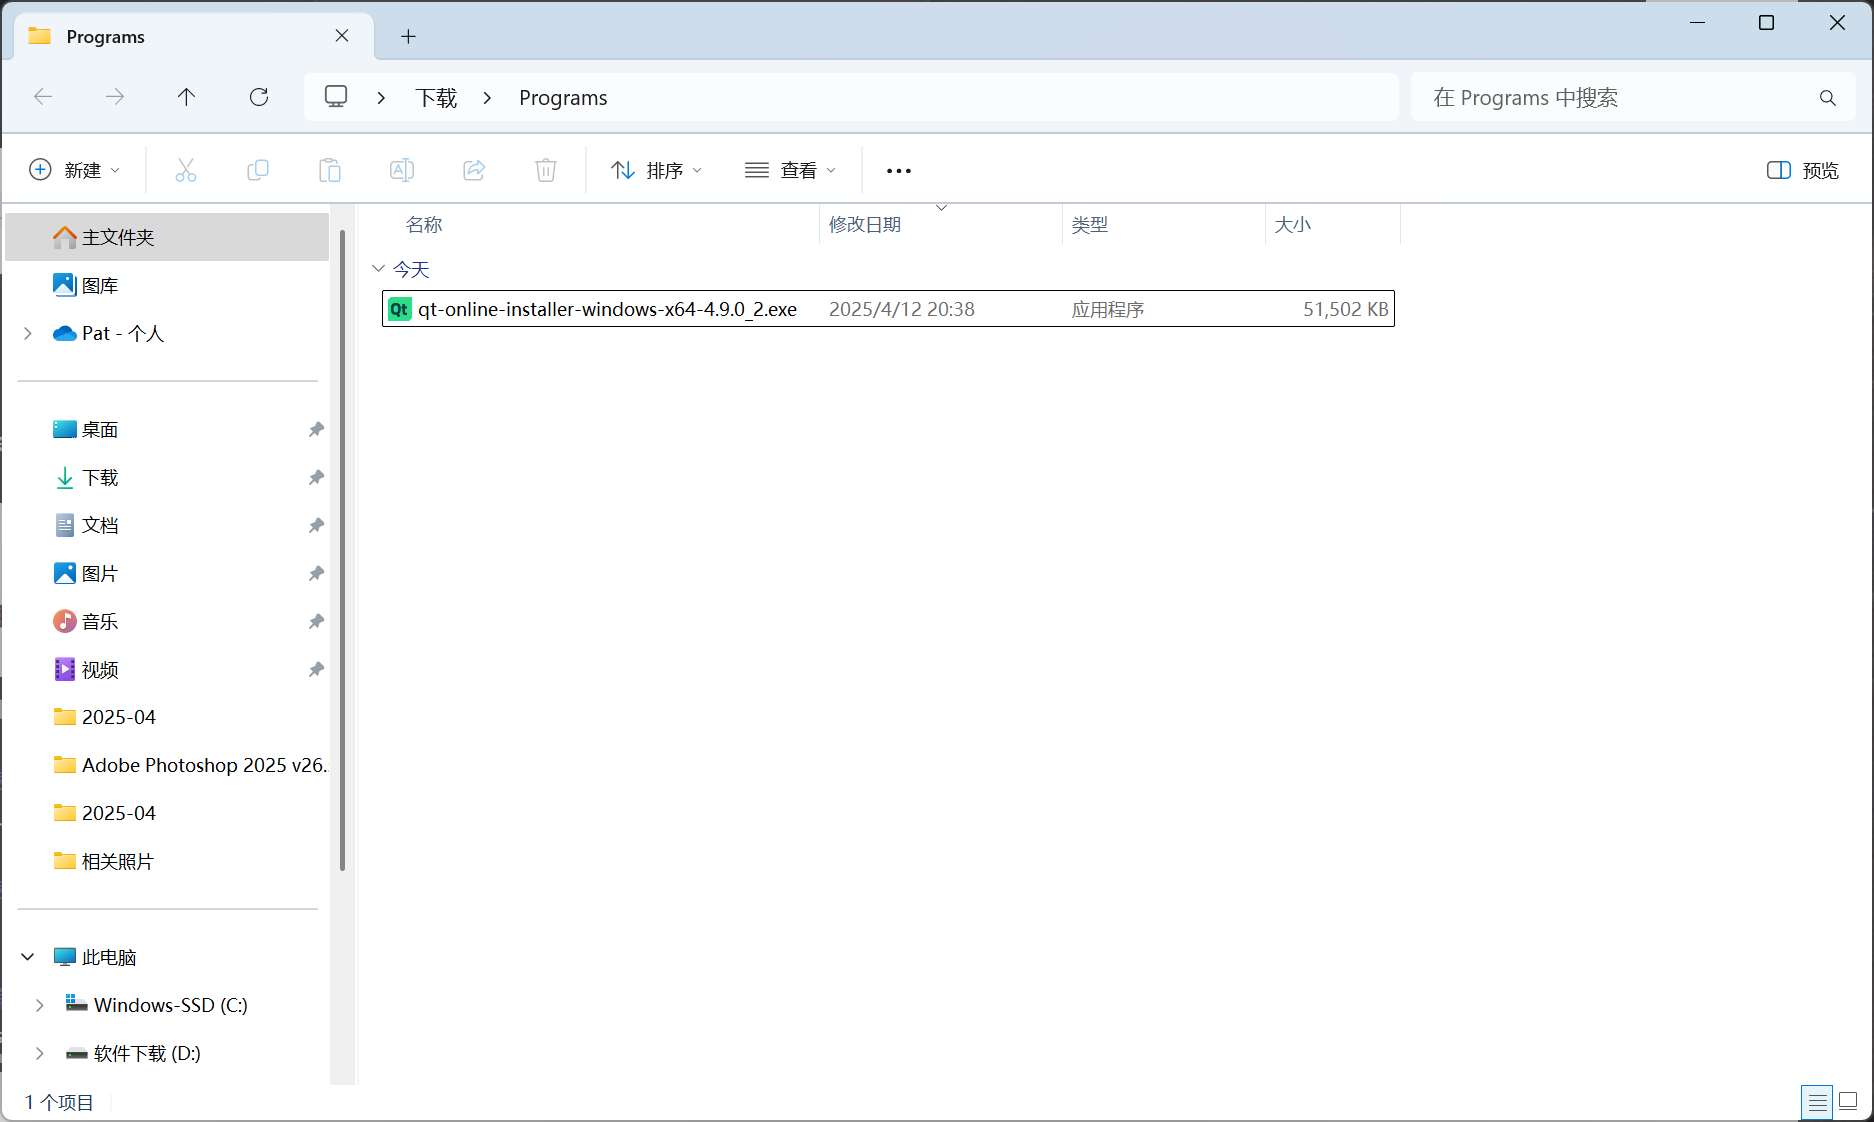The height and width of the screenshot is (1122, 1874).
Task: Click the Rename icon in toolbar
Action: point(401,170)
